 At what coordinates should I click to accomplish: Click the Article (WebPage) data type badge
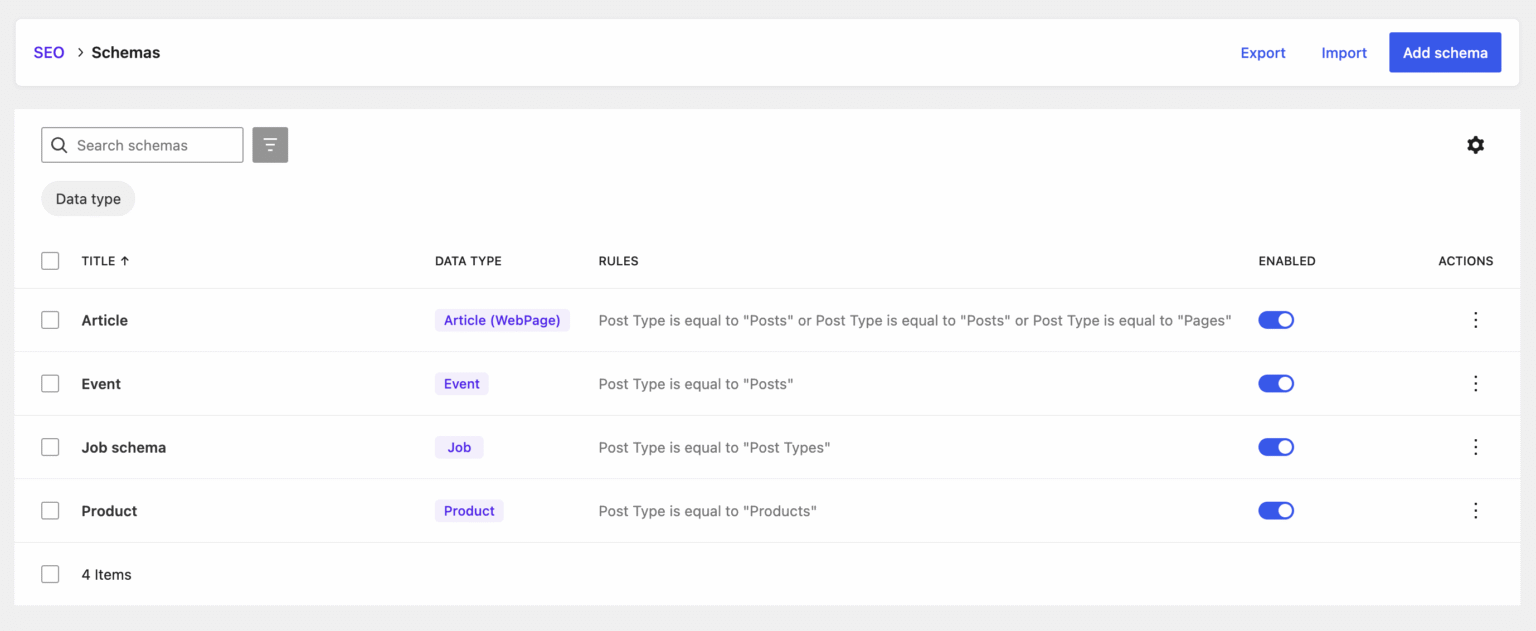pos(502,320)
